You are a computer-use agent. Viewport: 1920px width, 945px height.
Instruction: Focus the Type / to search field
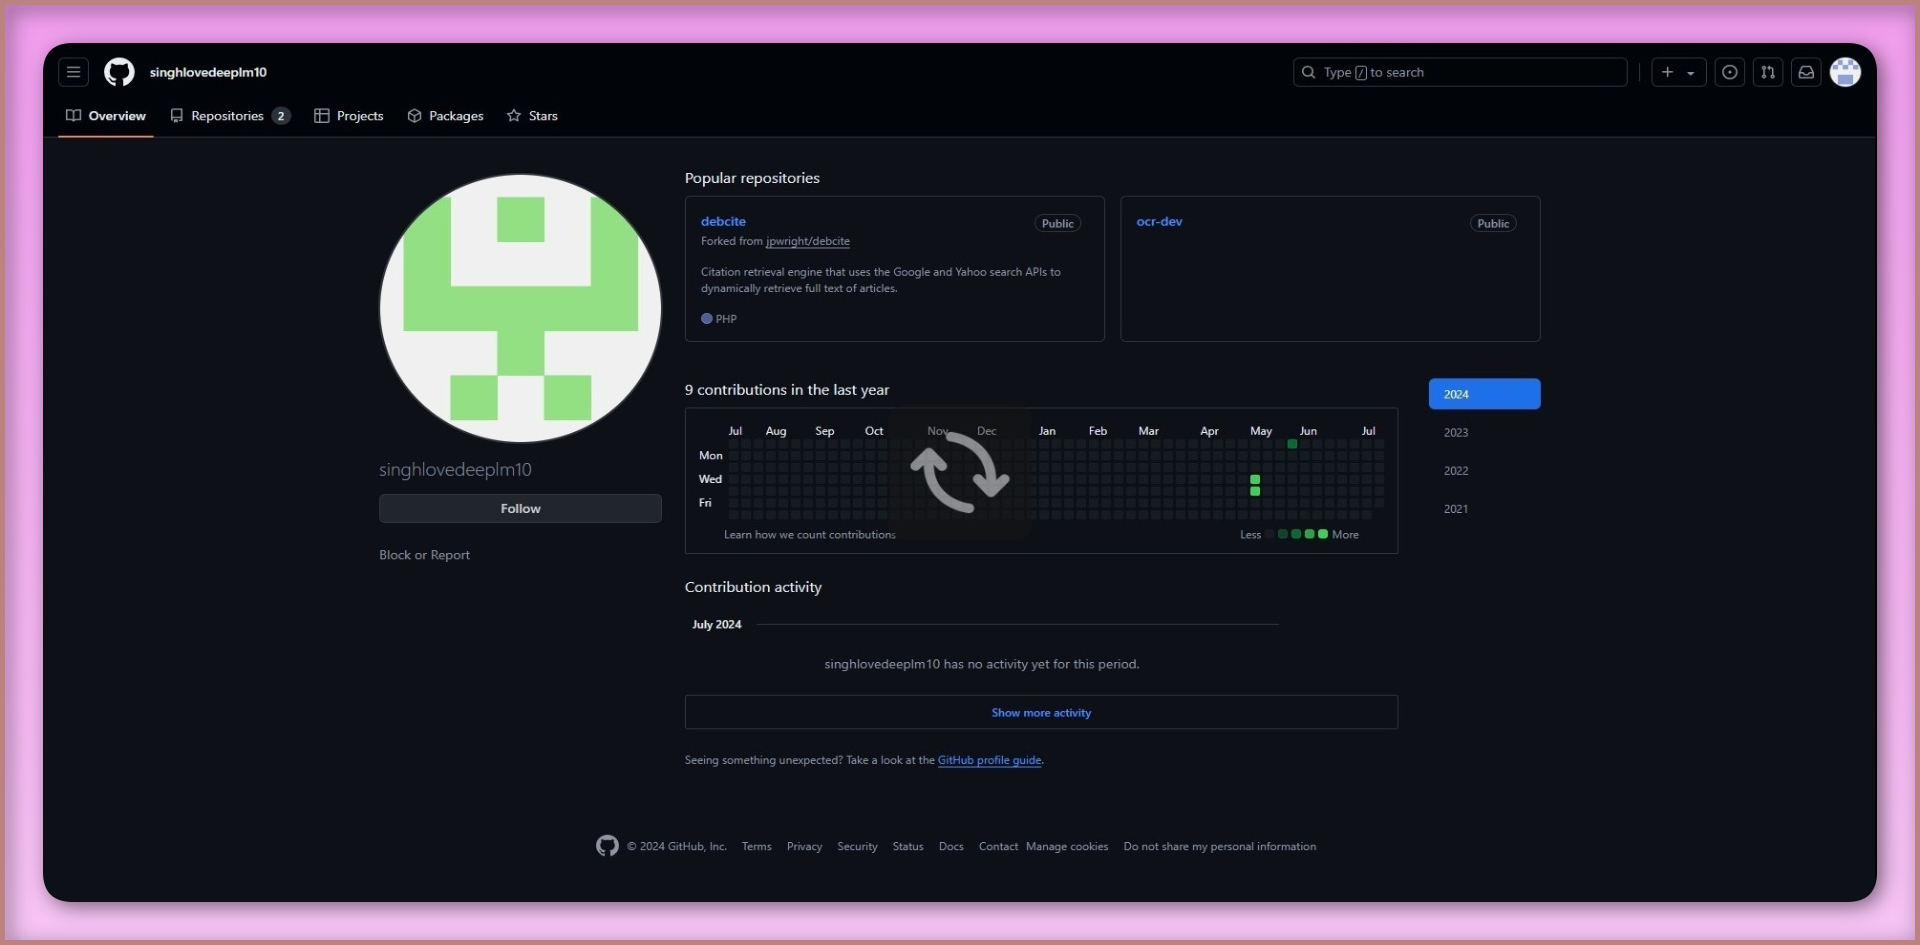tap(1460, 72)
